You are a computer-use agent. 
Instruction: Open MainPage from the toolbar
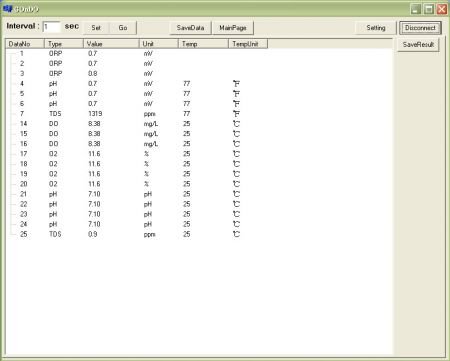click(x=233, y=28)
